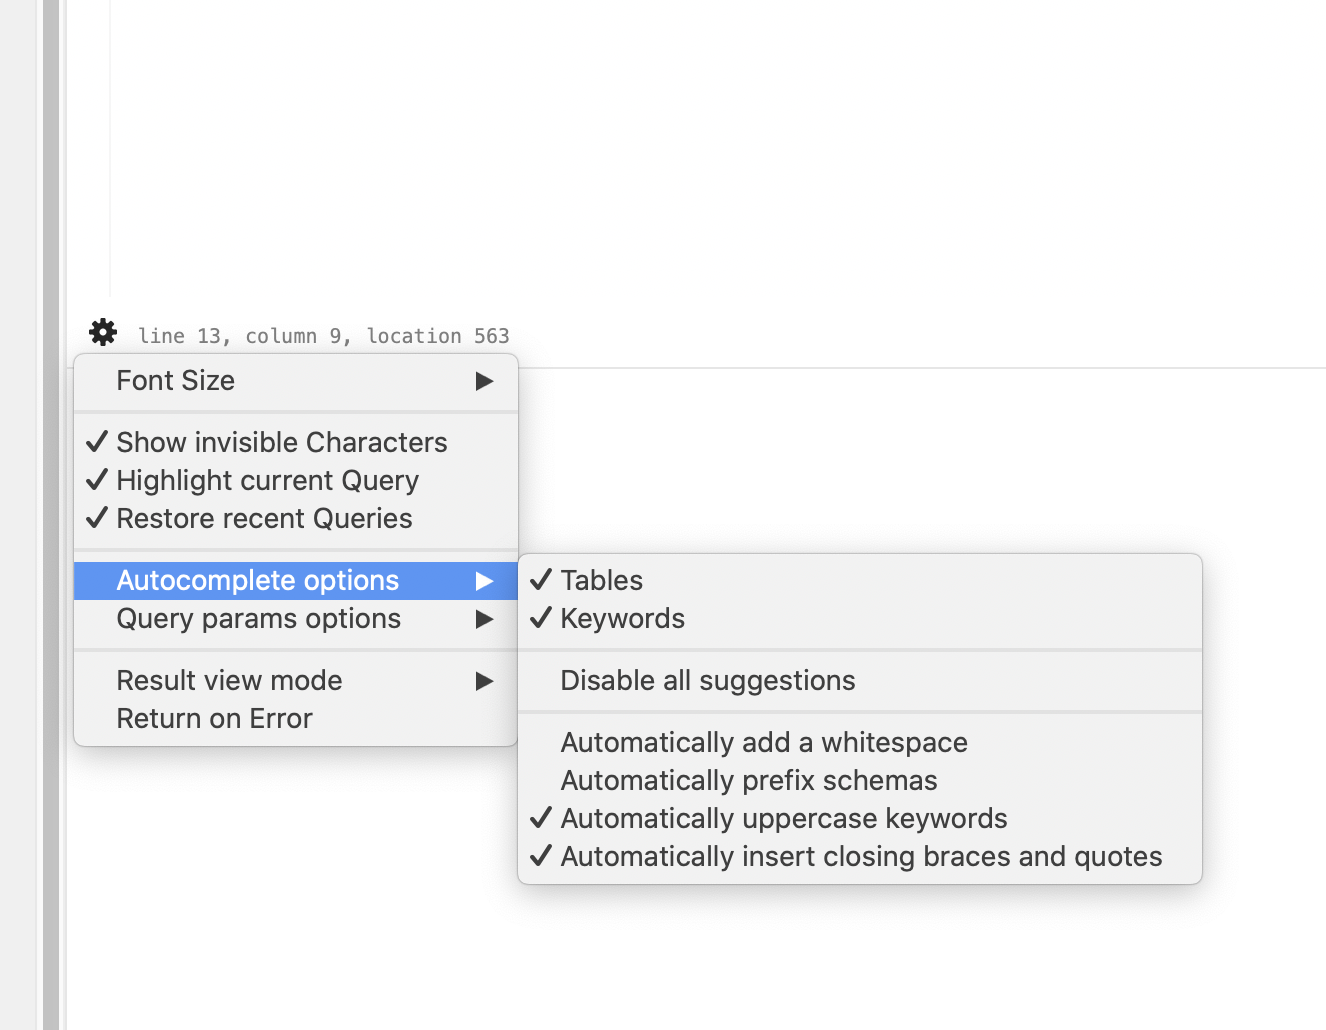Select the Font Size menu item
Screen dimensions: 1326x1030
176,381
